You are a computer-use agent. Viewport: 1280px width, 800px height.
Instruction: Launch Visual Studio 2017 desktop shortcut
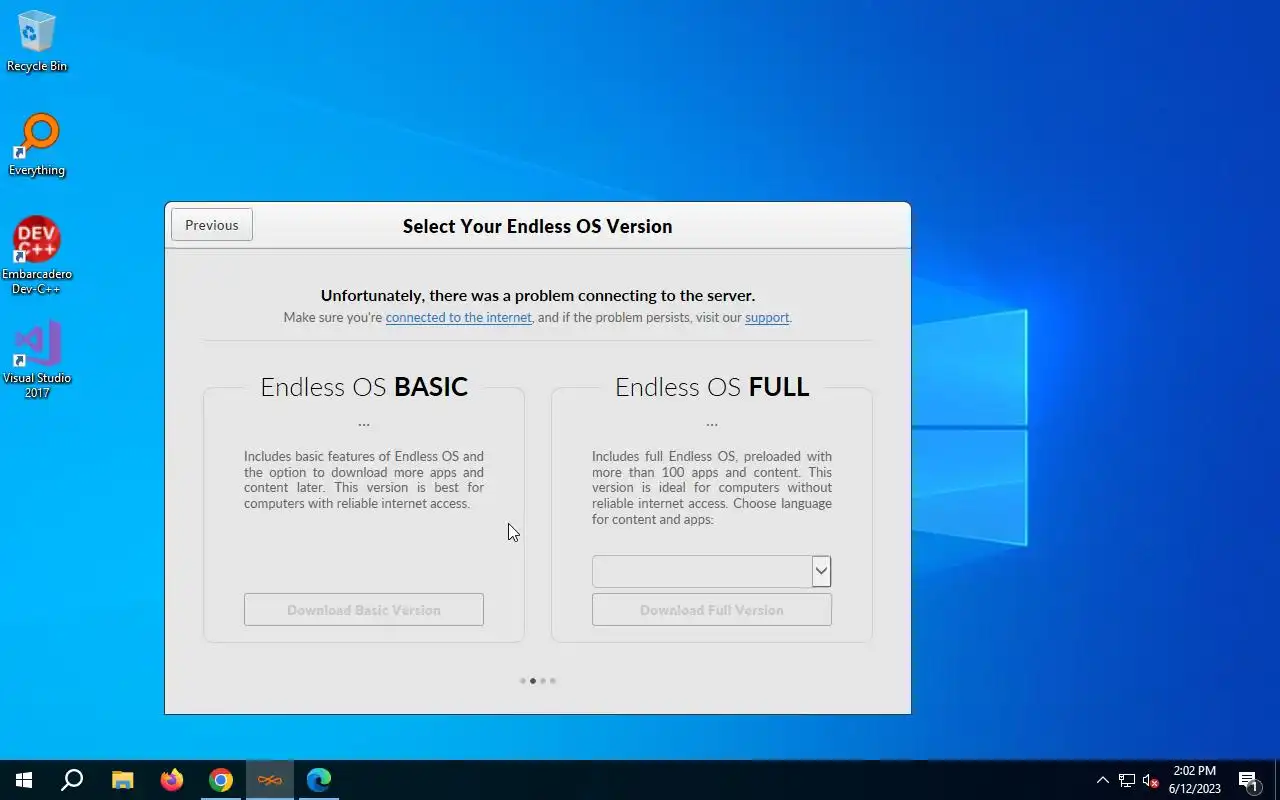coord(37,360)
